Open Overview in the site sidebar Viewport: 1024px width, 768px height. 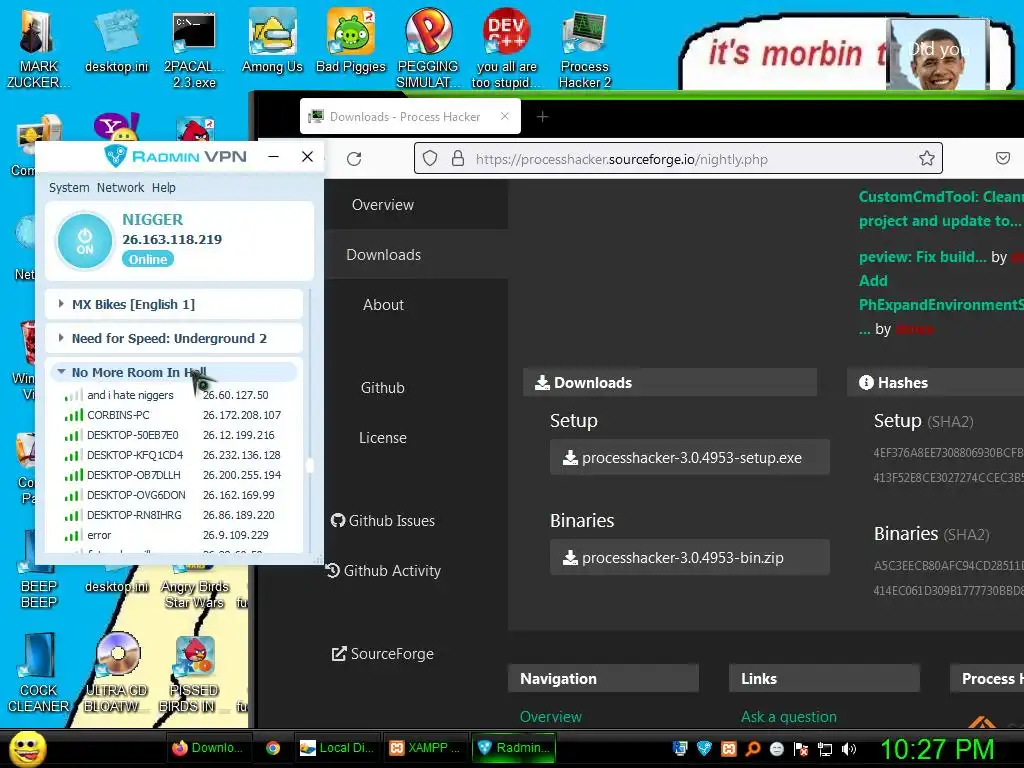383,204
